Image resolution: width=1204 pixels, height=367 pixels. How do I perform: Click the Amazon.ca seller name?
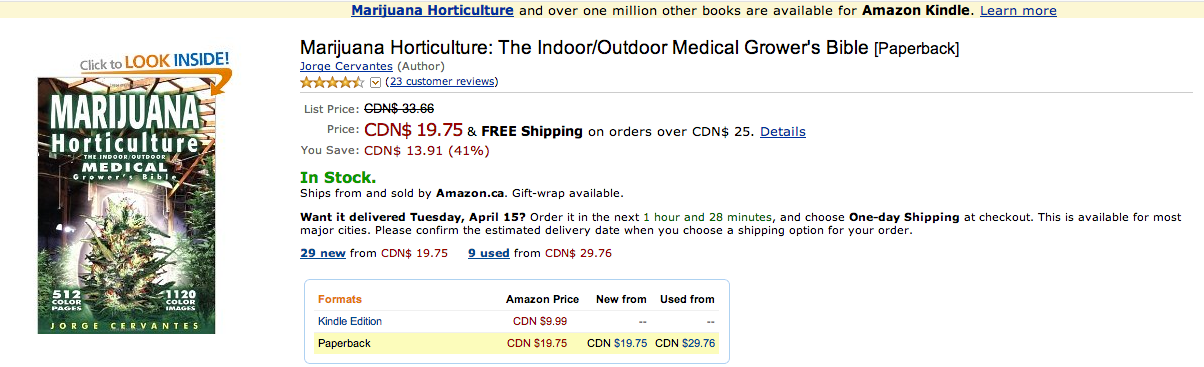tap(469, 193)
